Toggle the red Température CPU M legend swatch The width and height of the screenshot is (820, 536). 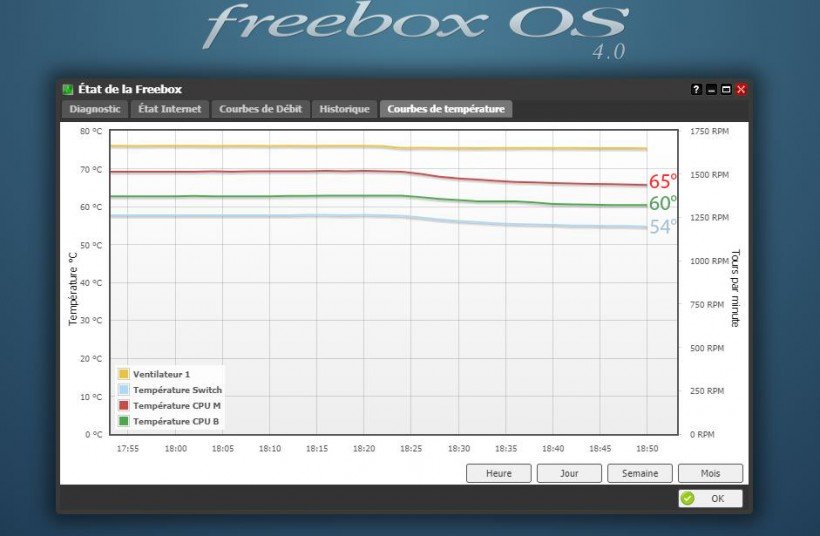click(124, 406)
